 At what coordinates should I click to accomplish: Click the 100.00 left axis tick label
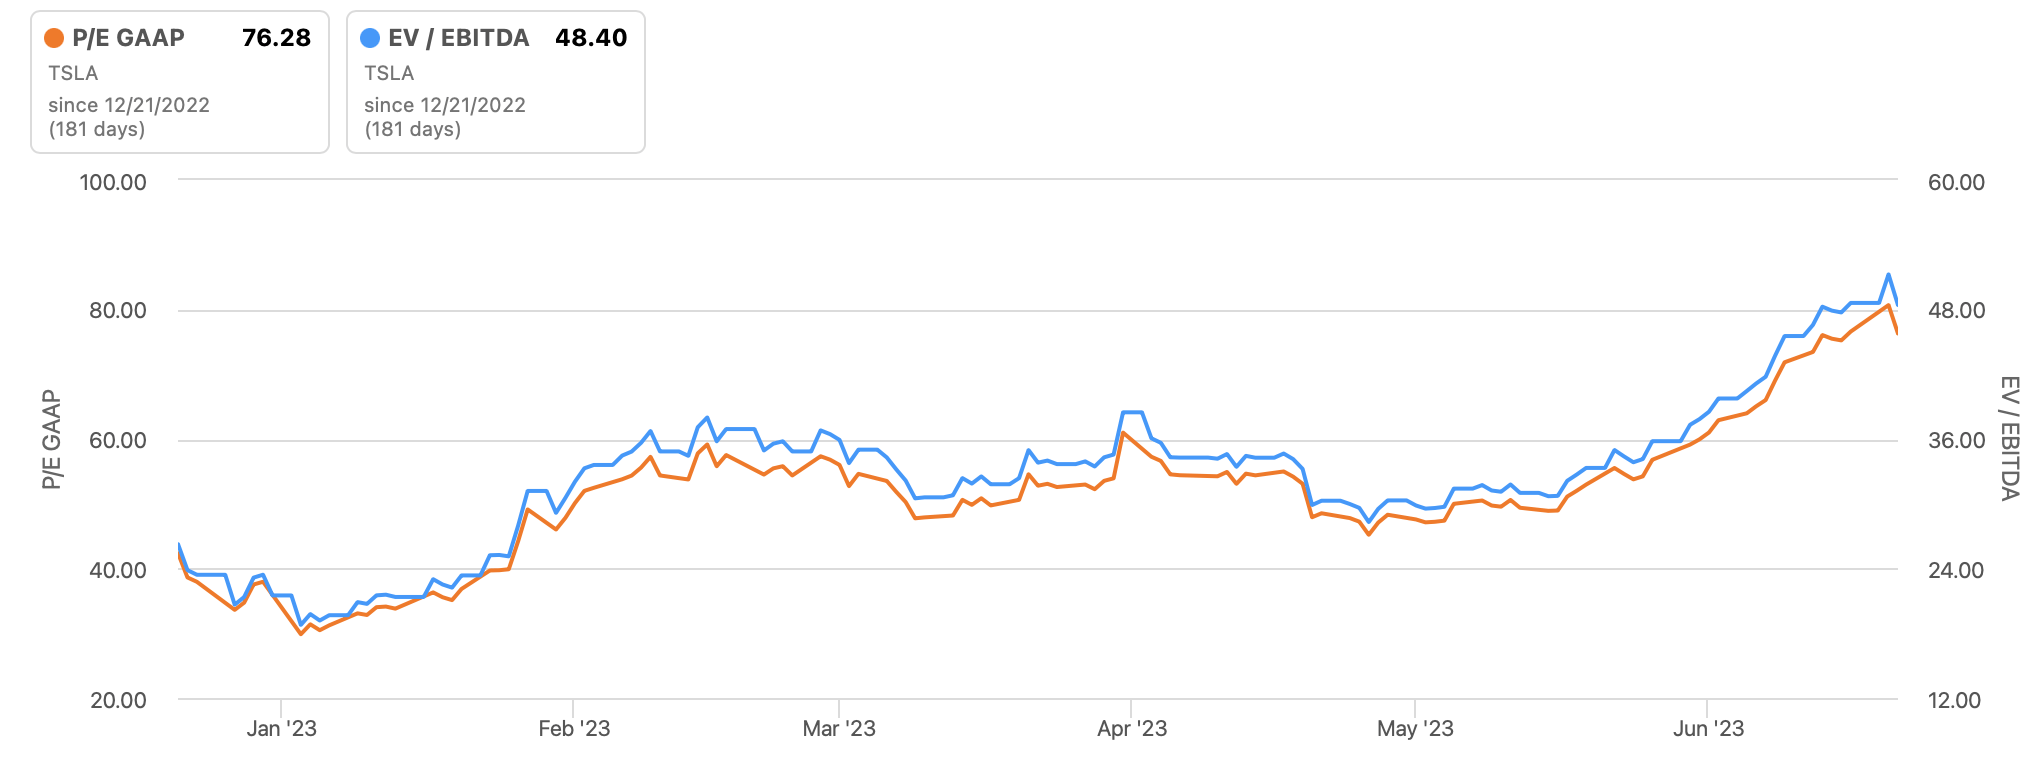(x=113, y=182)
